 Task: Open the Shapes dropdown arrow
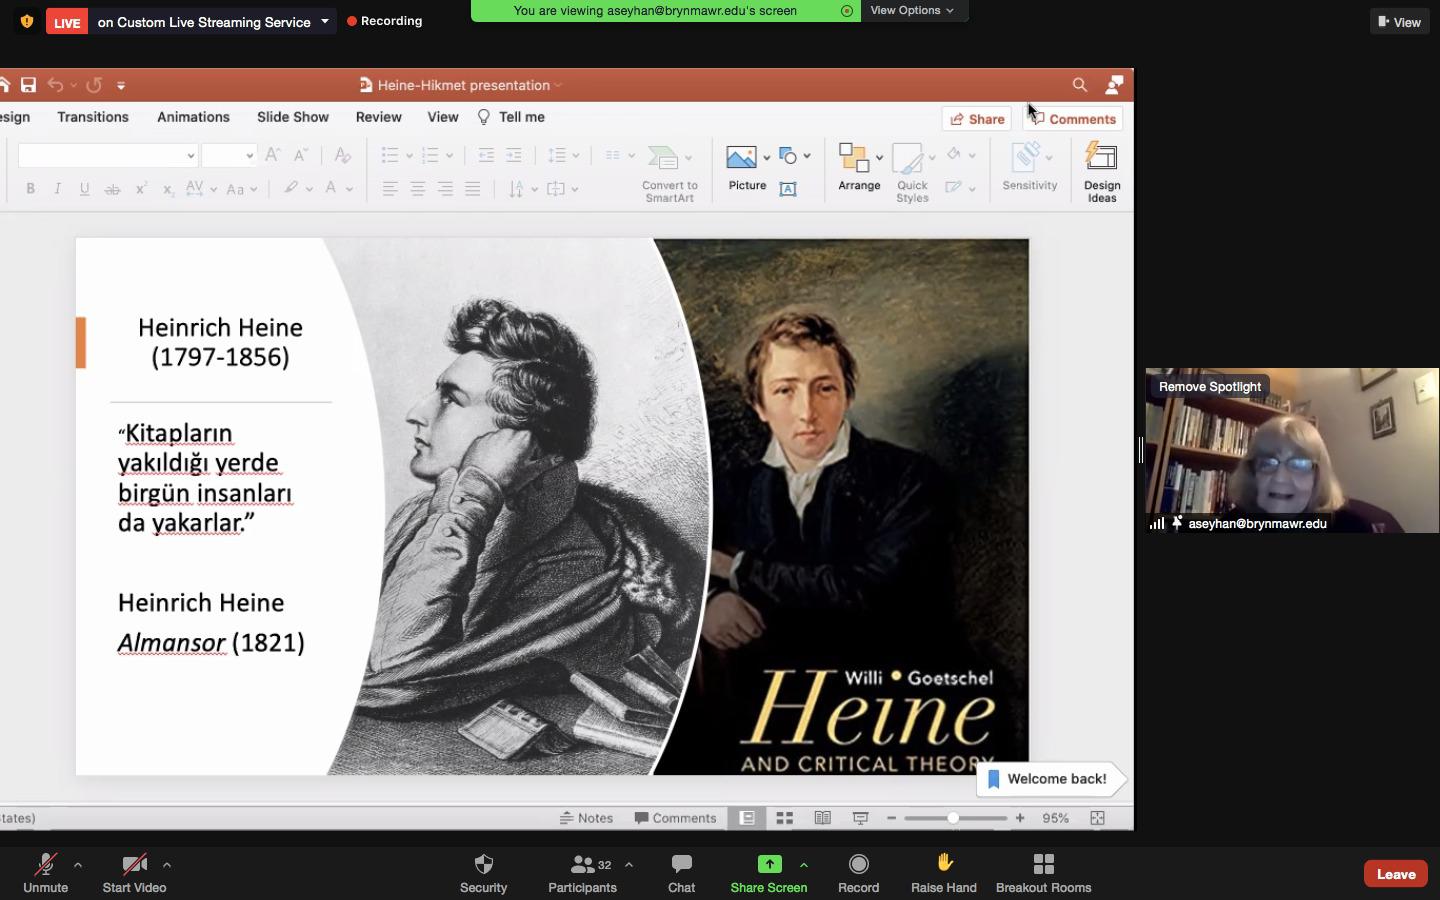(807, 157)
